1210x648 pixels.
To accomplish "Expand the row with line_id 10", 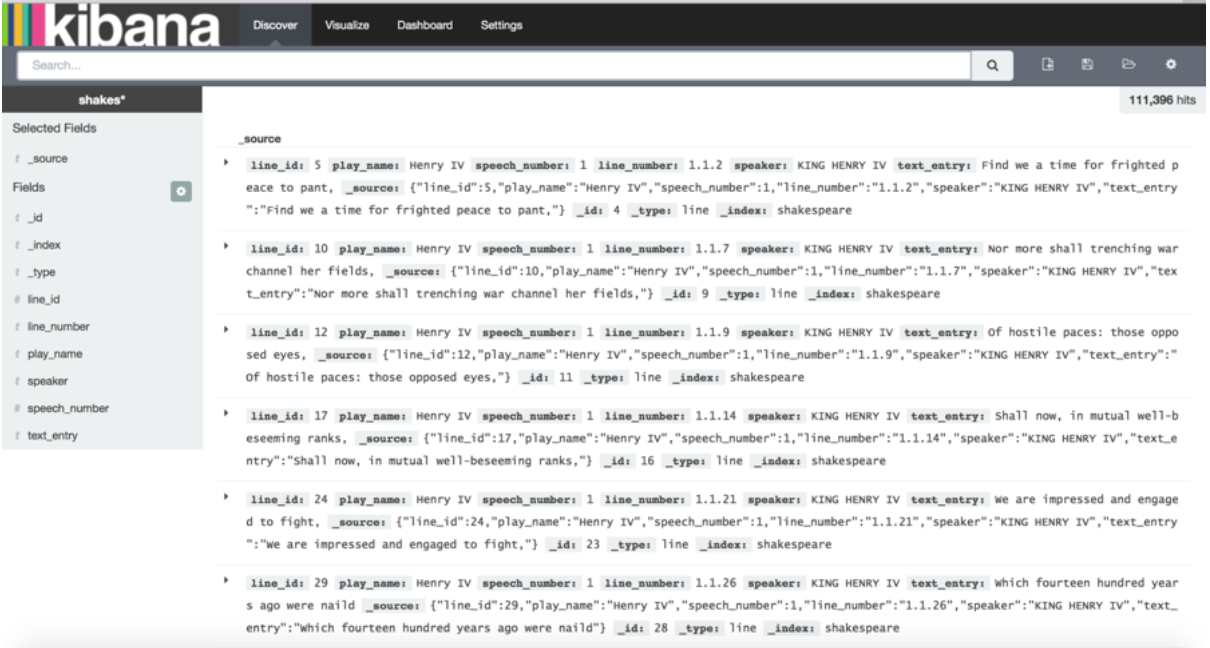I will click(x=225, y=245).
